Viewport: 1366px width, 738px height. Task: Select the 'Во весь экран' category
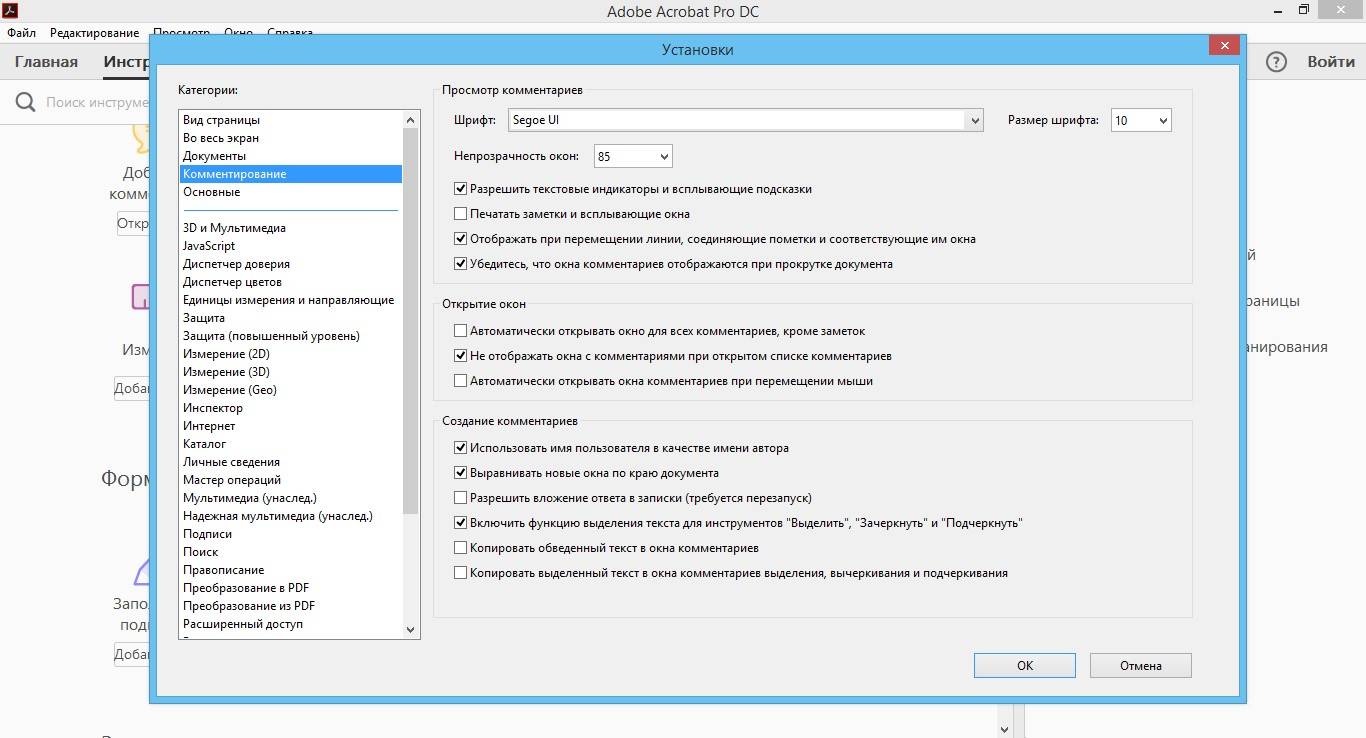[x=290, y=138]
